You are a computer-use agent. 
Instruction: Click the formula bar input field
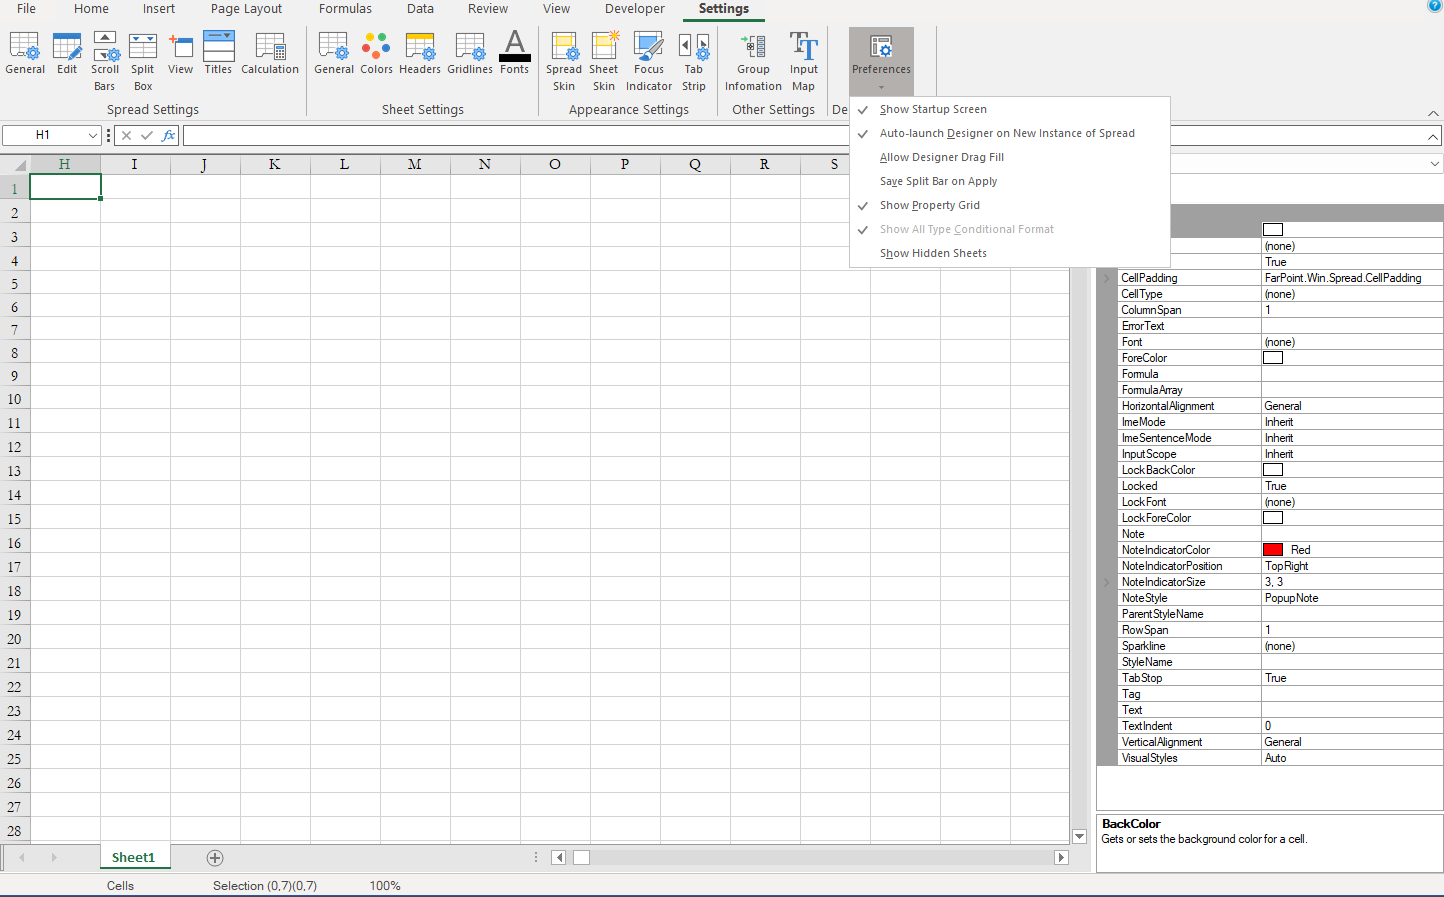click(803, 135)
